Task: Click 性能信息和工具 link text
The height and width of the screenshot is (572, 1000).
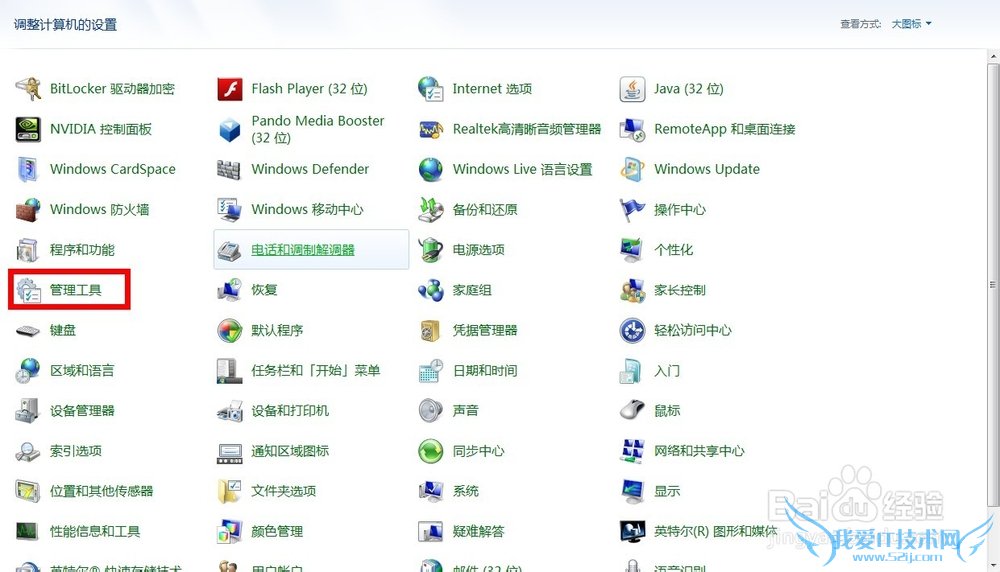Action: coord(95,531)
